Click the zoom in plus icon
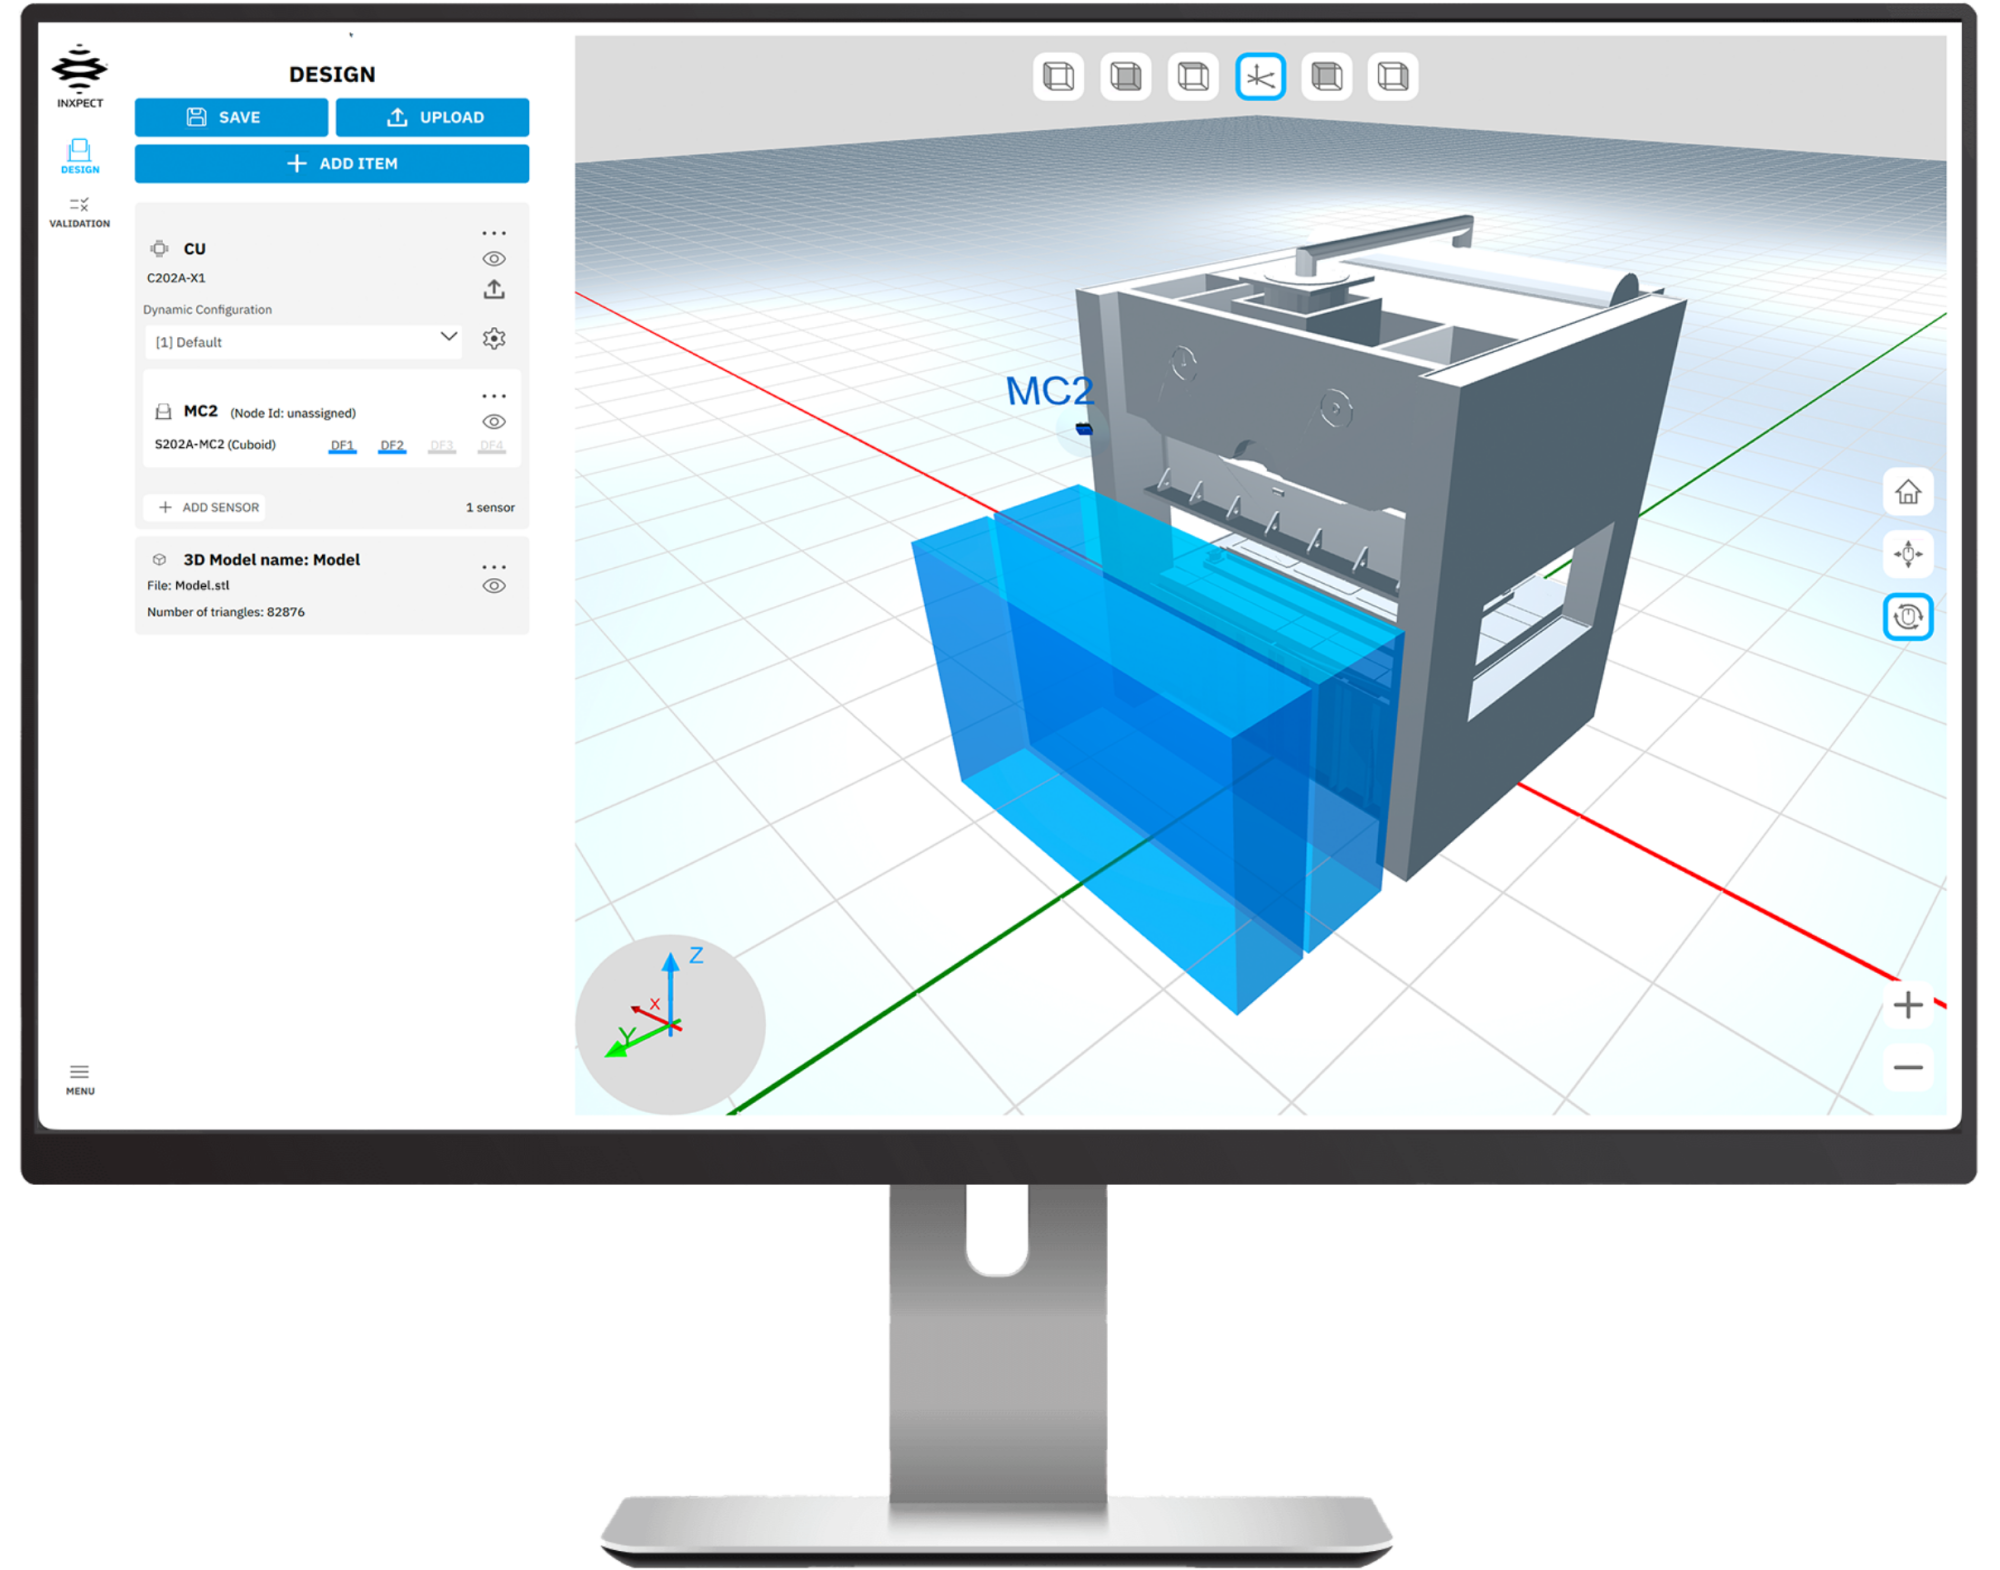This screenshot has width=2000, height=1570. tap(1909, 1004)
